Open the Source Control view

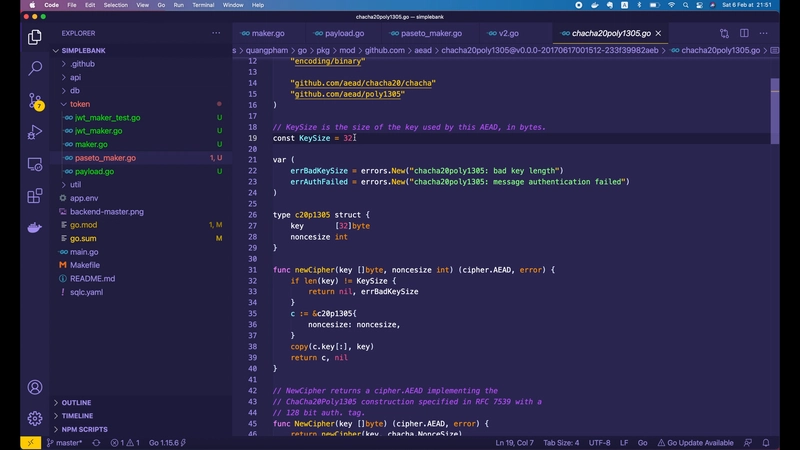click(x=35, y=100)
